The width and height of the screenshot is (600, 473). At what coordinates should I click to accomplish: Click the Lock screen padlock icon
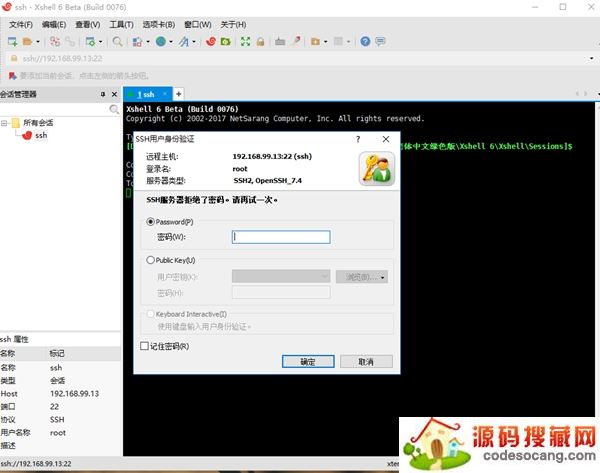point(260,41)
